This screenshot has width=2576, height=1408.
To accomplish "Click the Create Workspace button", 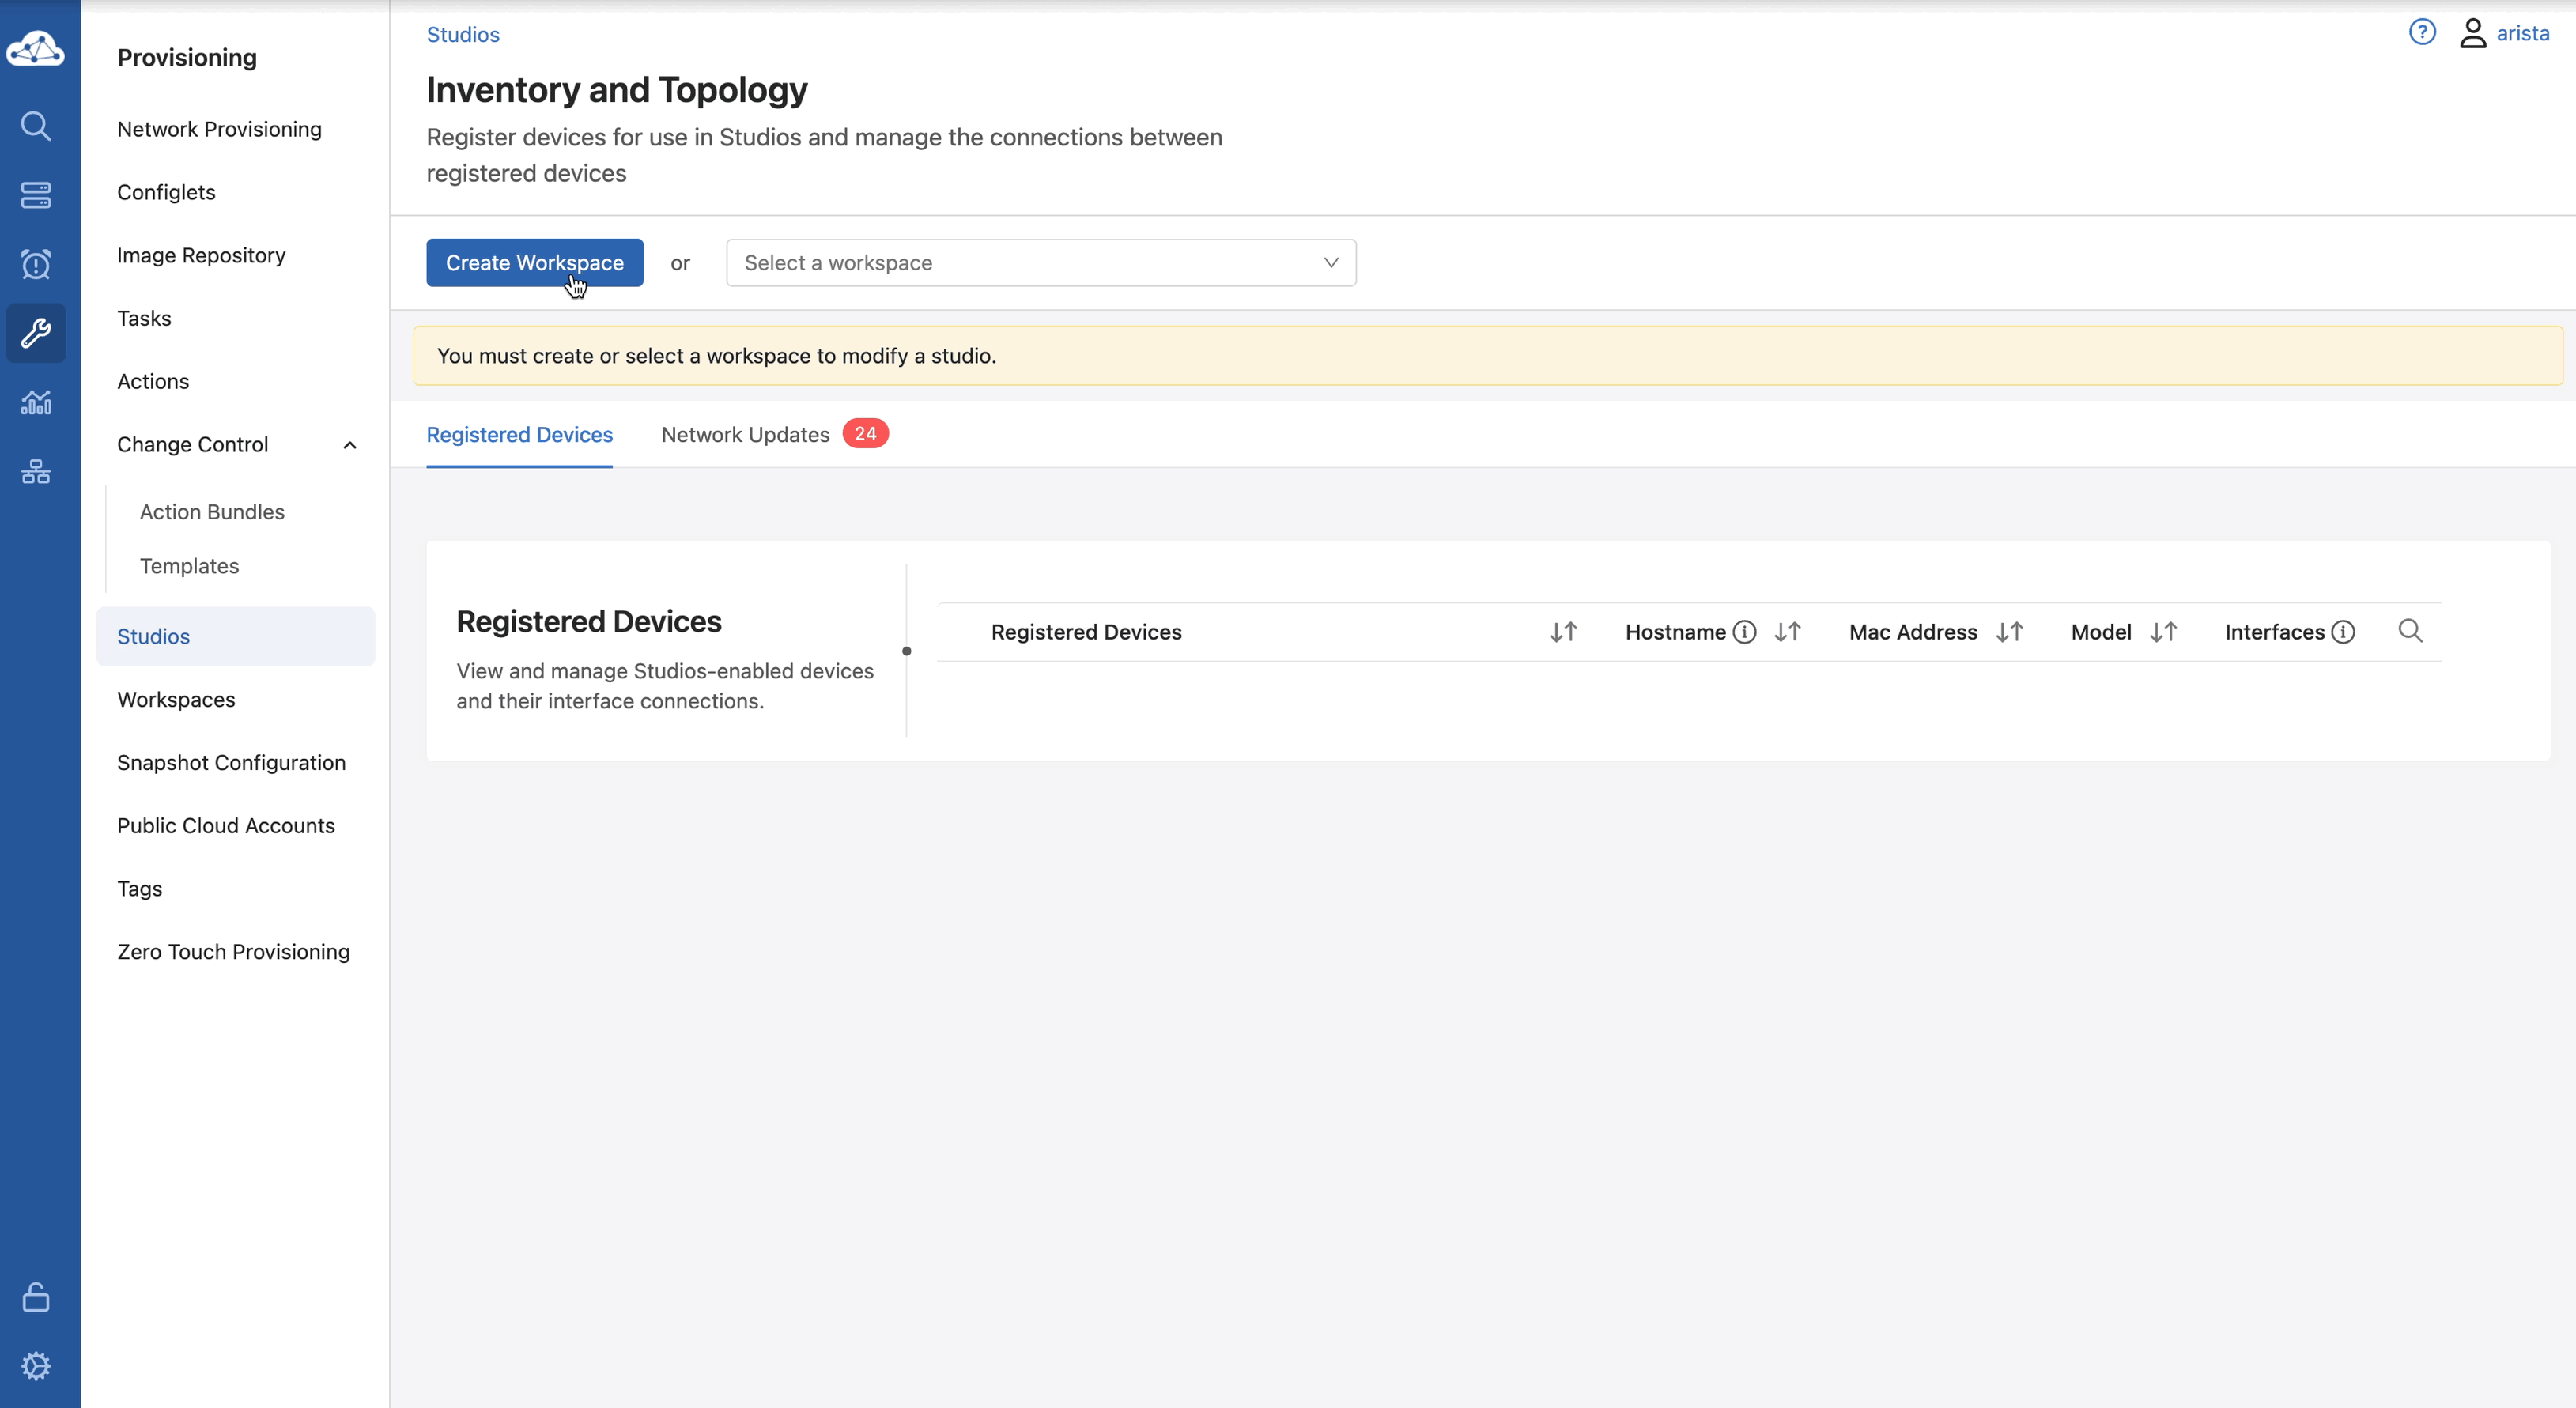I will tap(534, 263).
